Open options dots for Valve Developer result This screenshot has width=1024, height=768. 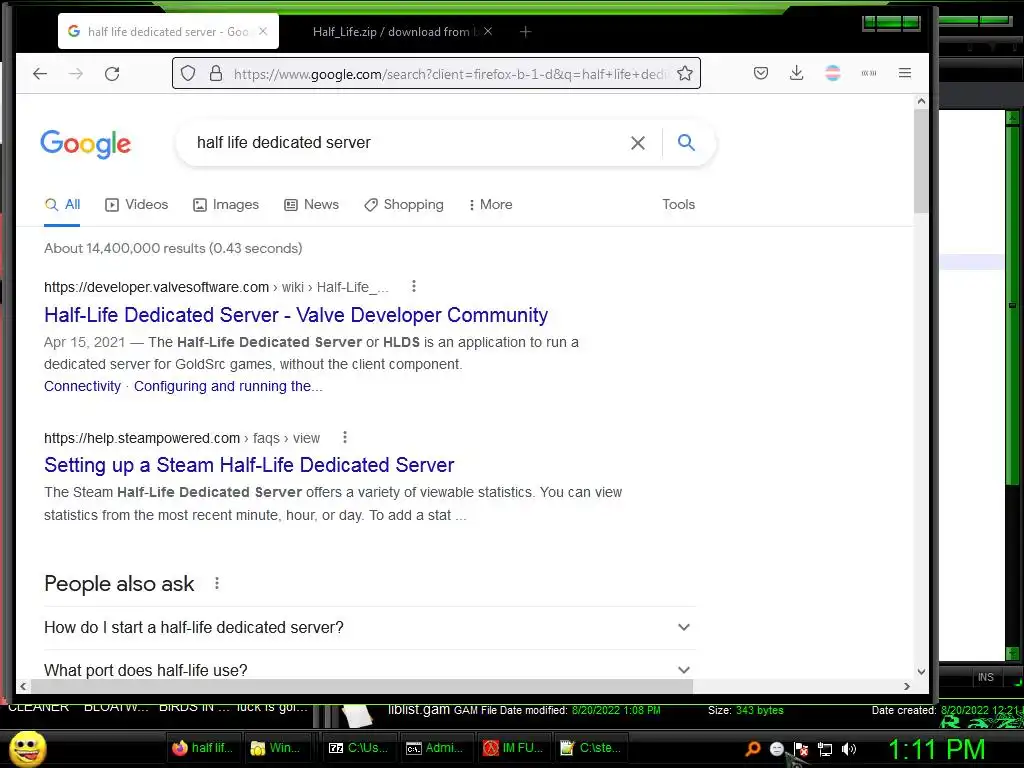(413, 286)
